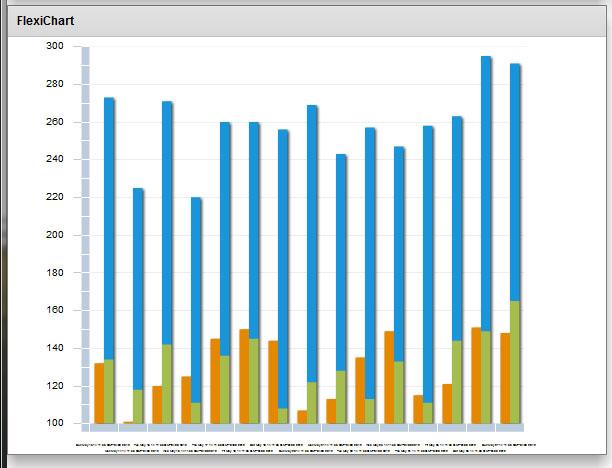Select the third green bar from the left
This screenshot has width=612, height=468.
[167, 384]
